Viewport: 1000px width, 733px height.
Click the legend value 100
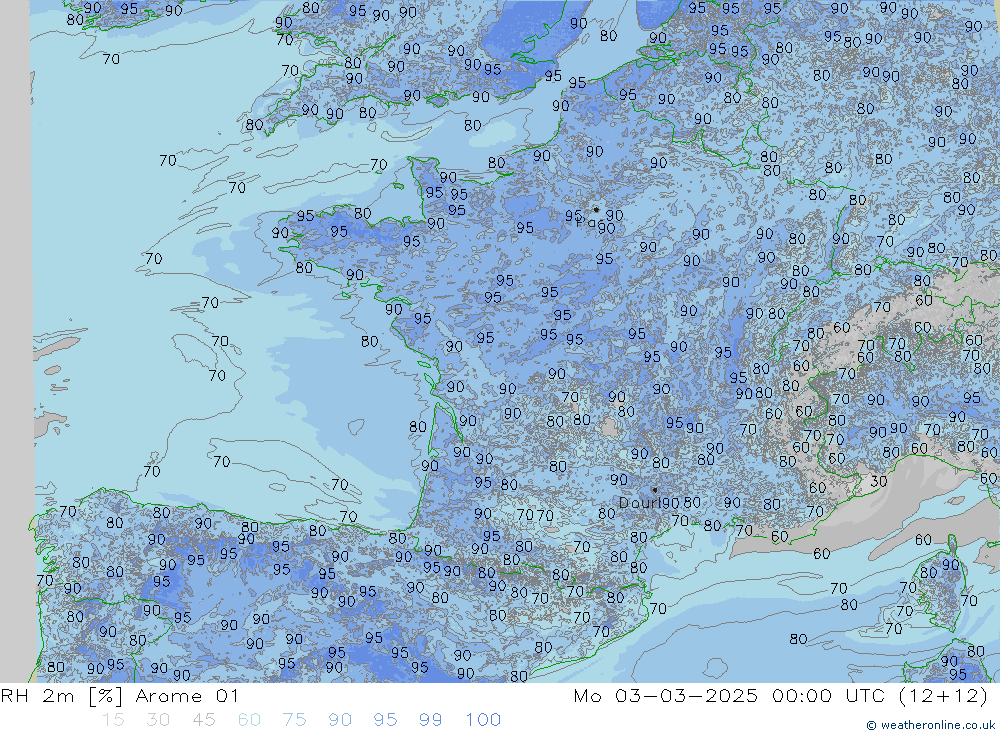(x=483, y=720)
